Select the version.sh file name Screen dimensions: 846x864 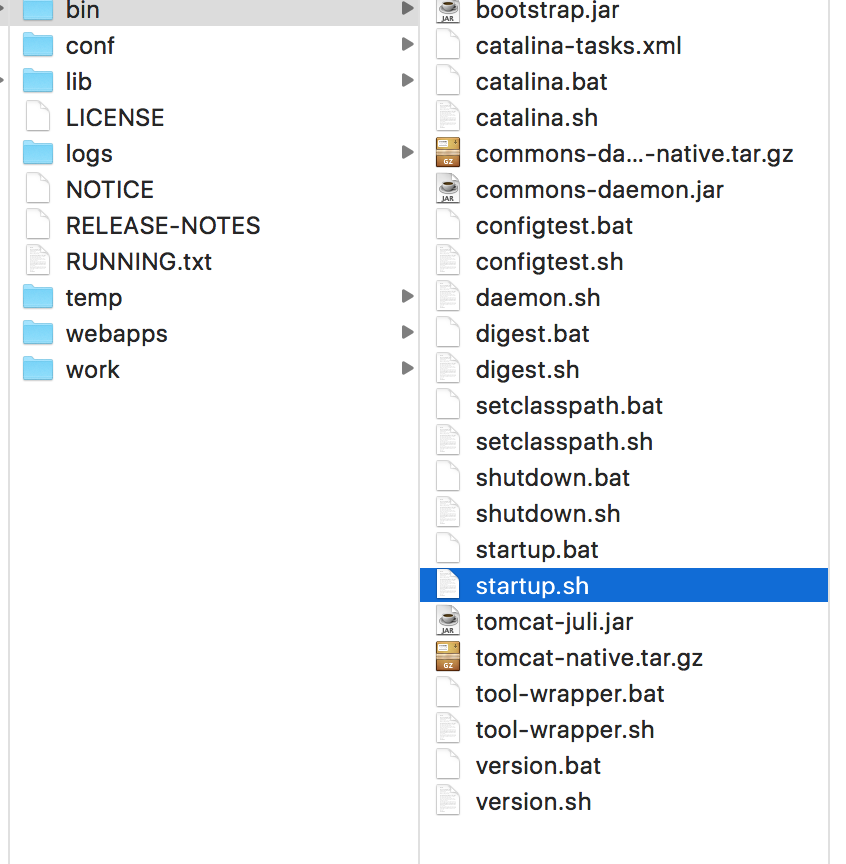[534, 802]
